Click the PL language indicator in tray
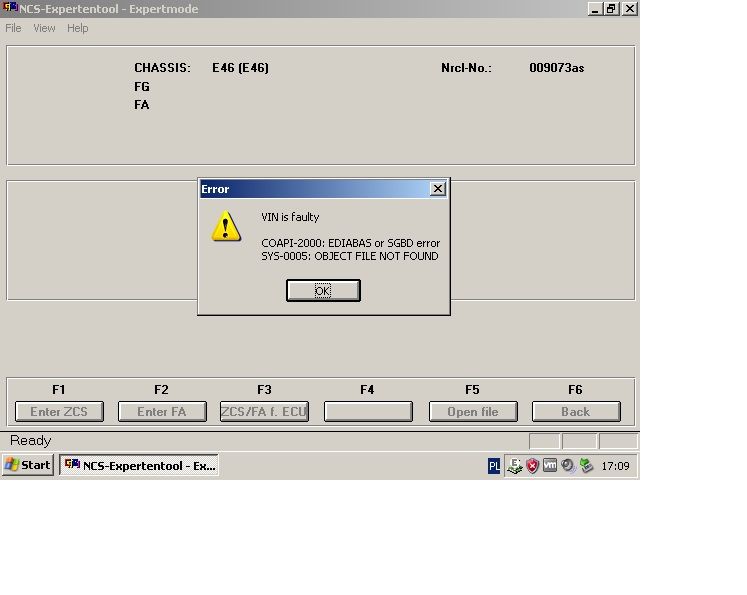The image size is (747, 595). 494,466
